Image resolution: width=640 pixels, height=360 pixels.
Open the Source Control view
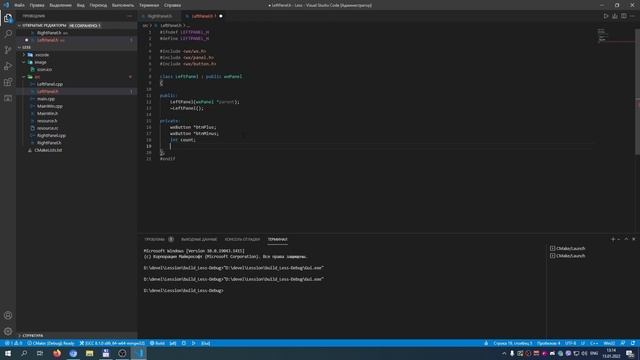point(8,50)
